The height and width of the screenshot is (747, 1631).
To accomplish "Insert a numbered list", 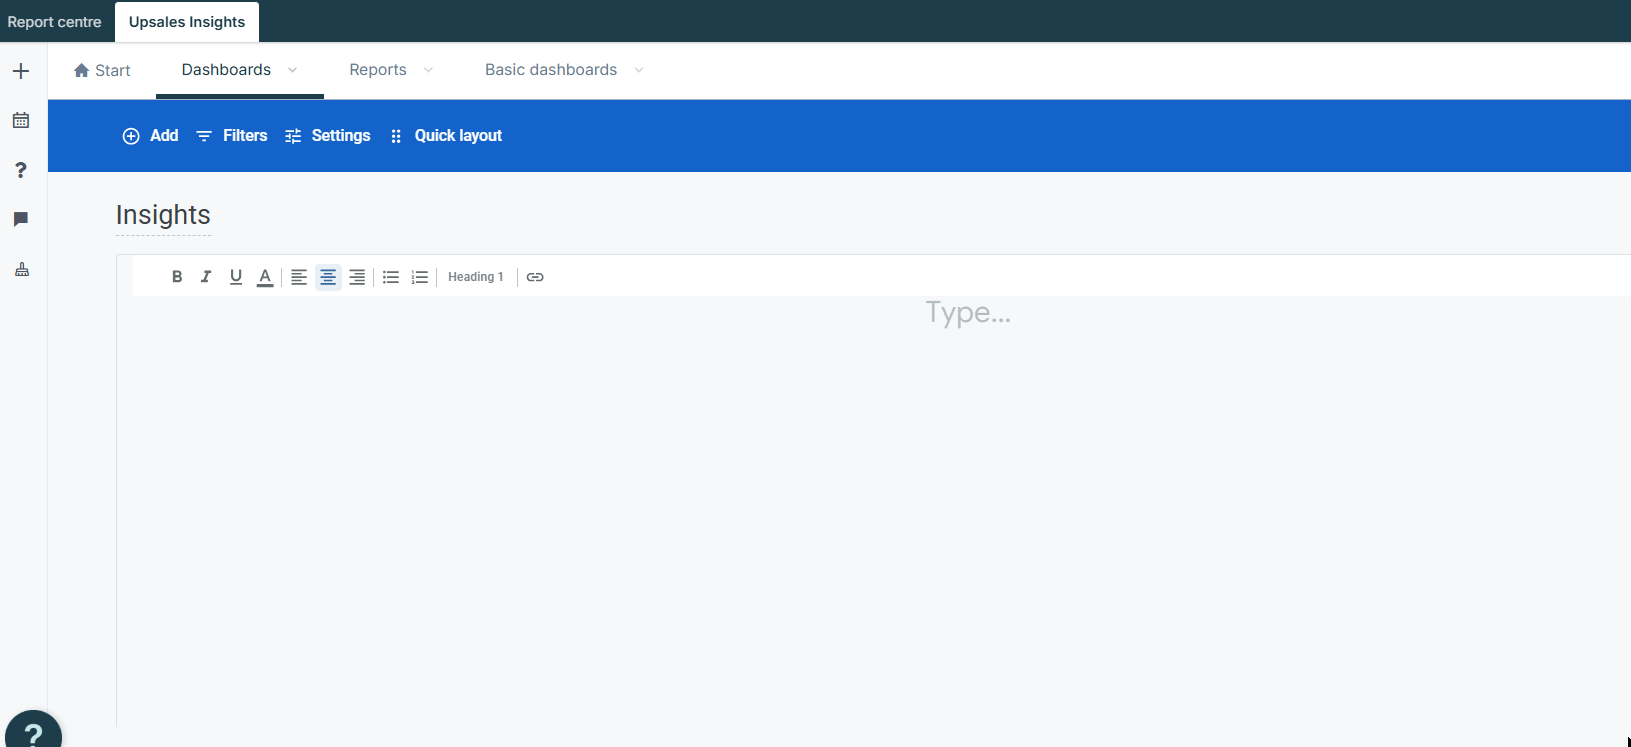I will [420, 277].
